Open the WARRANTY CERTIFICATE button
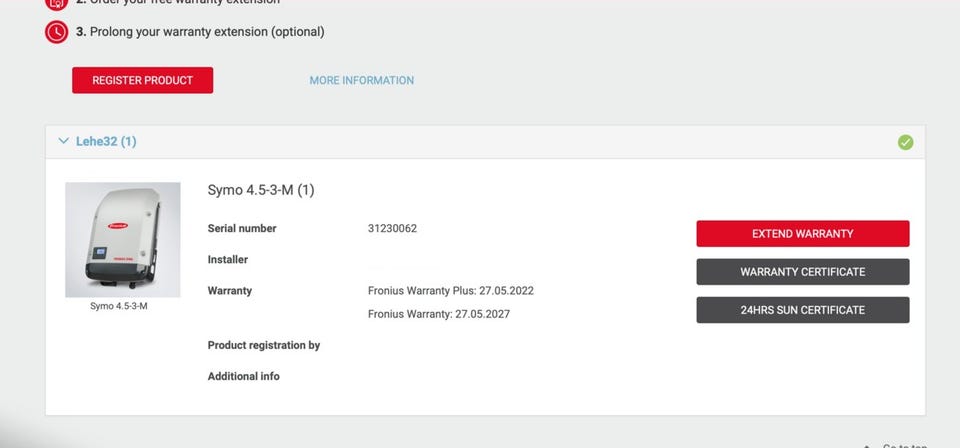 [x=803, y=272]
